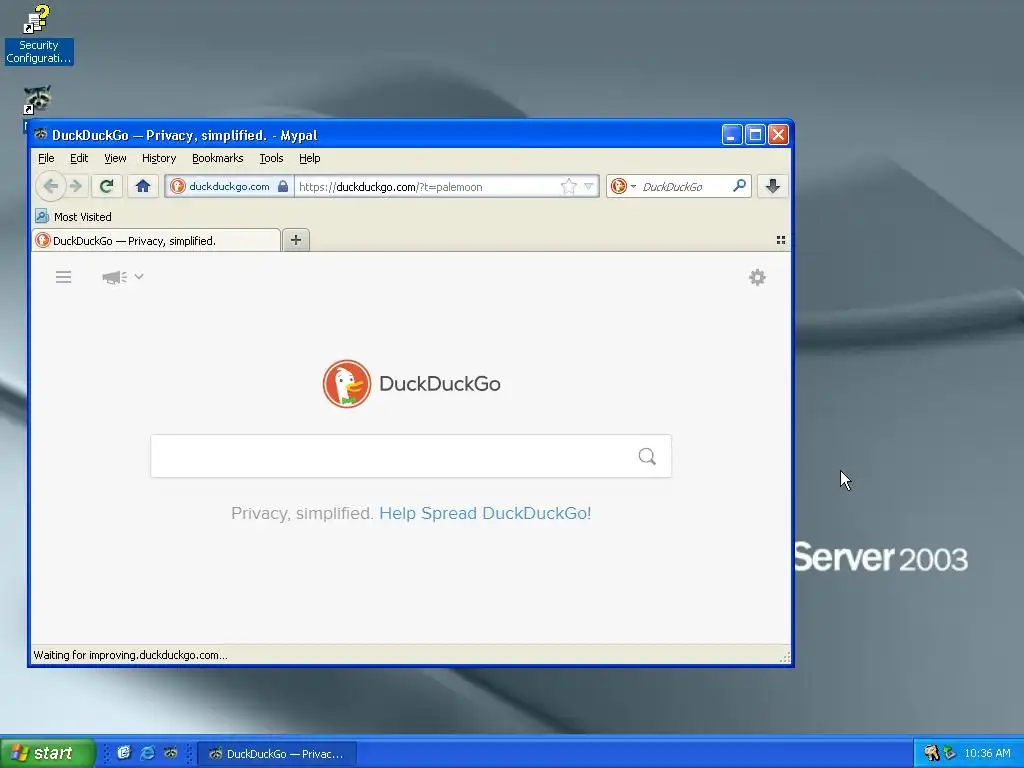Open the File menu

pos(46,158)
